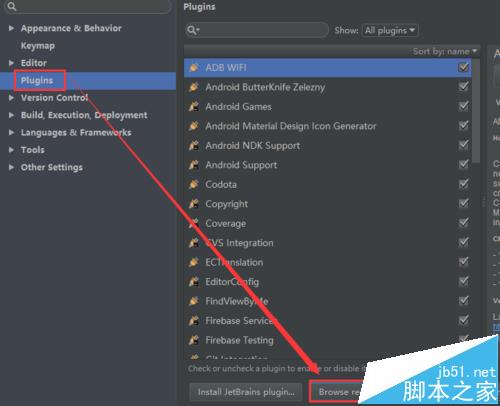500x406 pixels.
Task: Select the Codota plugin row
Action: pyautogui.click(x=328, y=184)
